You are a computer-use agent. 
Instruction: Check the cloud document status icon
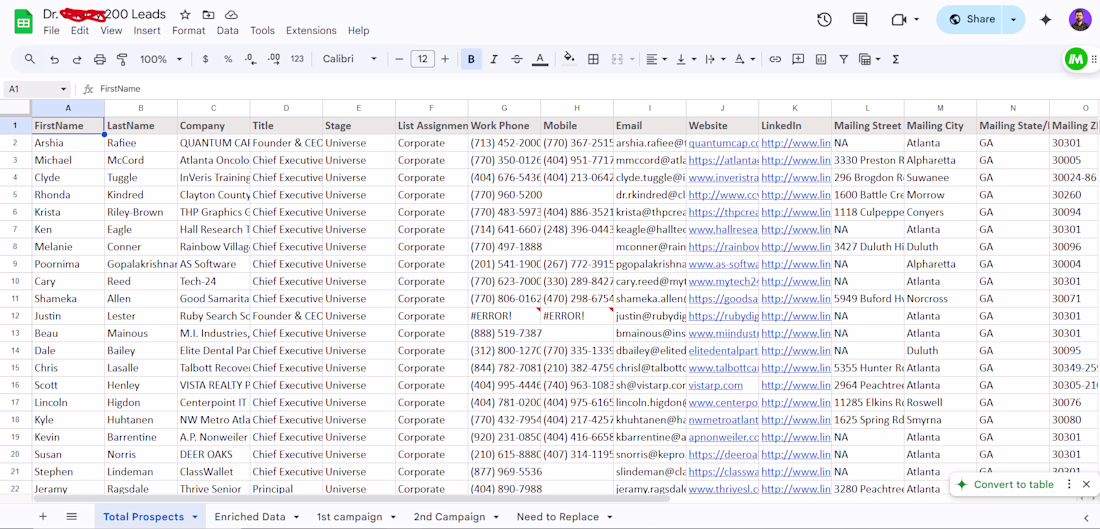coord(231,15)
